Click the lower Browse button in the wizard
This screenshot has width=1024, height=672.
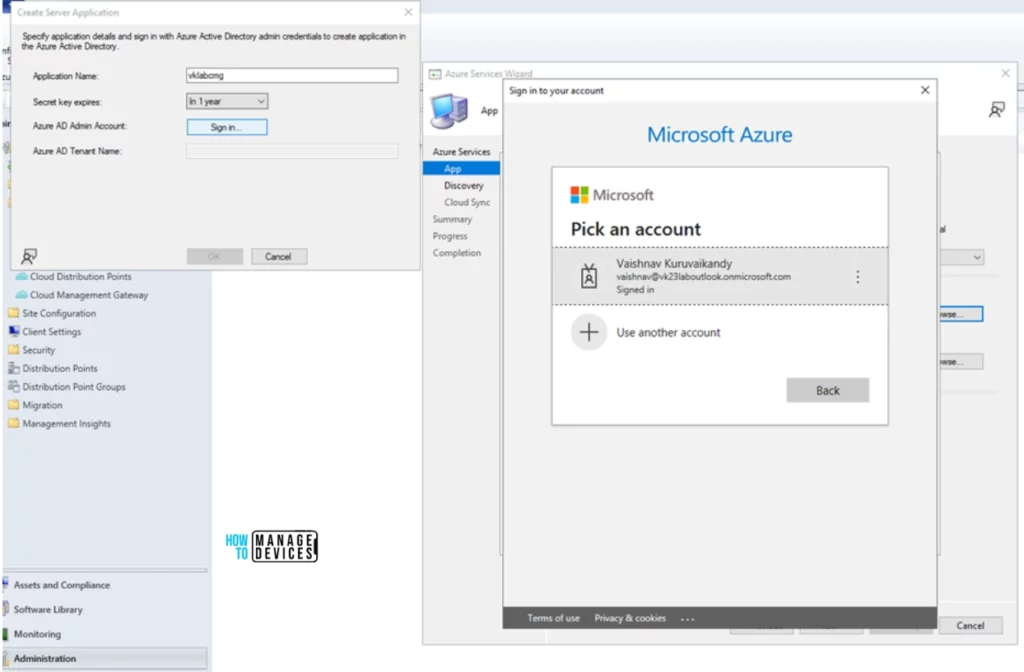961,361
